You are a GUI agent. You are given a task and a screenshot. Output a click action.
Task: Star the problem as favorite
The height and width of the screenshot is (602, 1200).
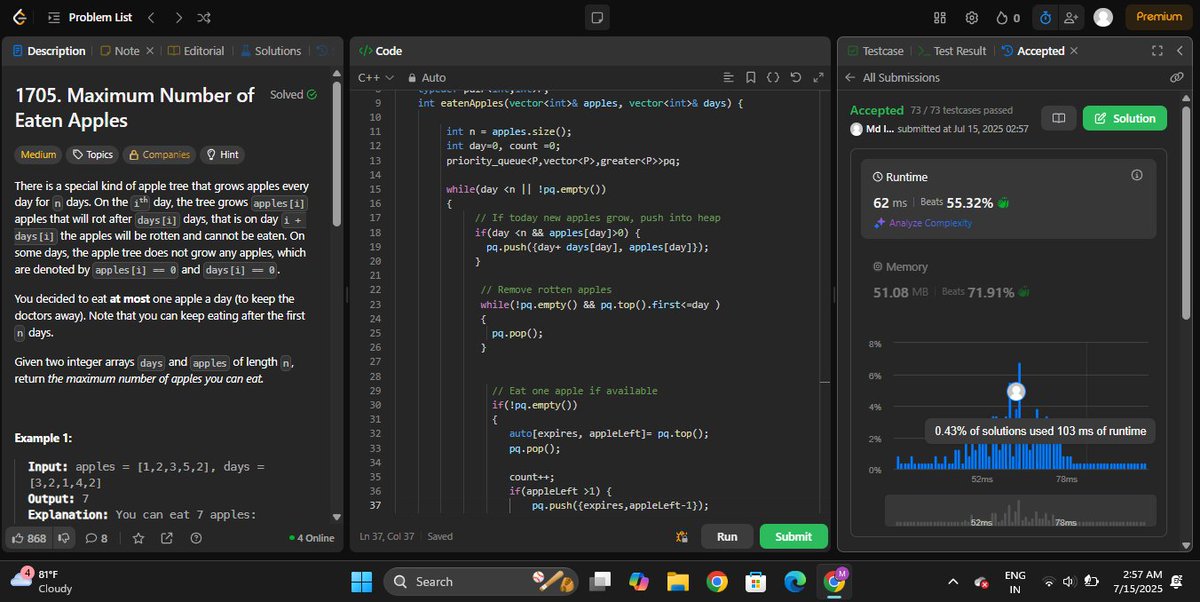point(139,538)
